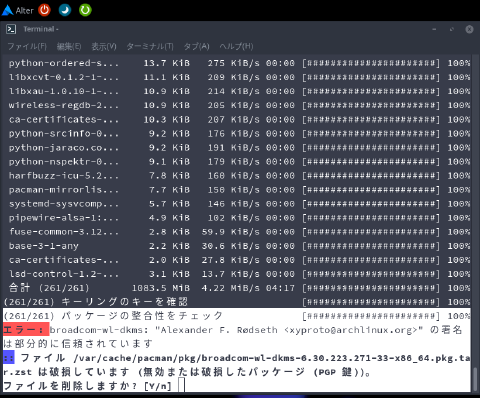Image resolution: width=480 pixels, height=398 pixels.
Task: Click the 'python-nspektr-0...' line
Action: [x=239, y=162]
